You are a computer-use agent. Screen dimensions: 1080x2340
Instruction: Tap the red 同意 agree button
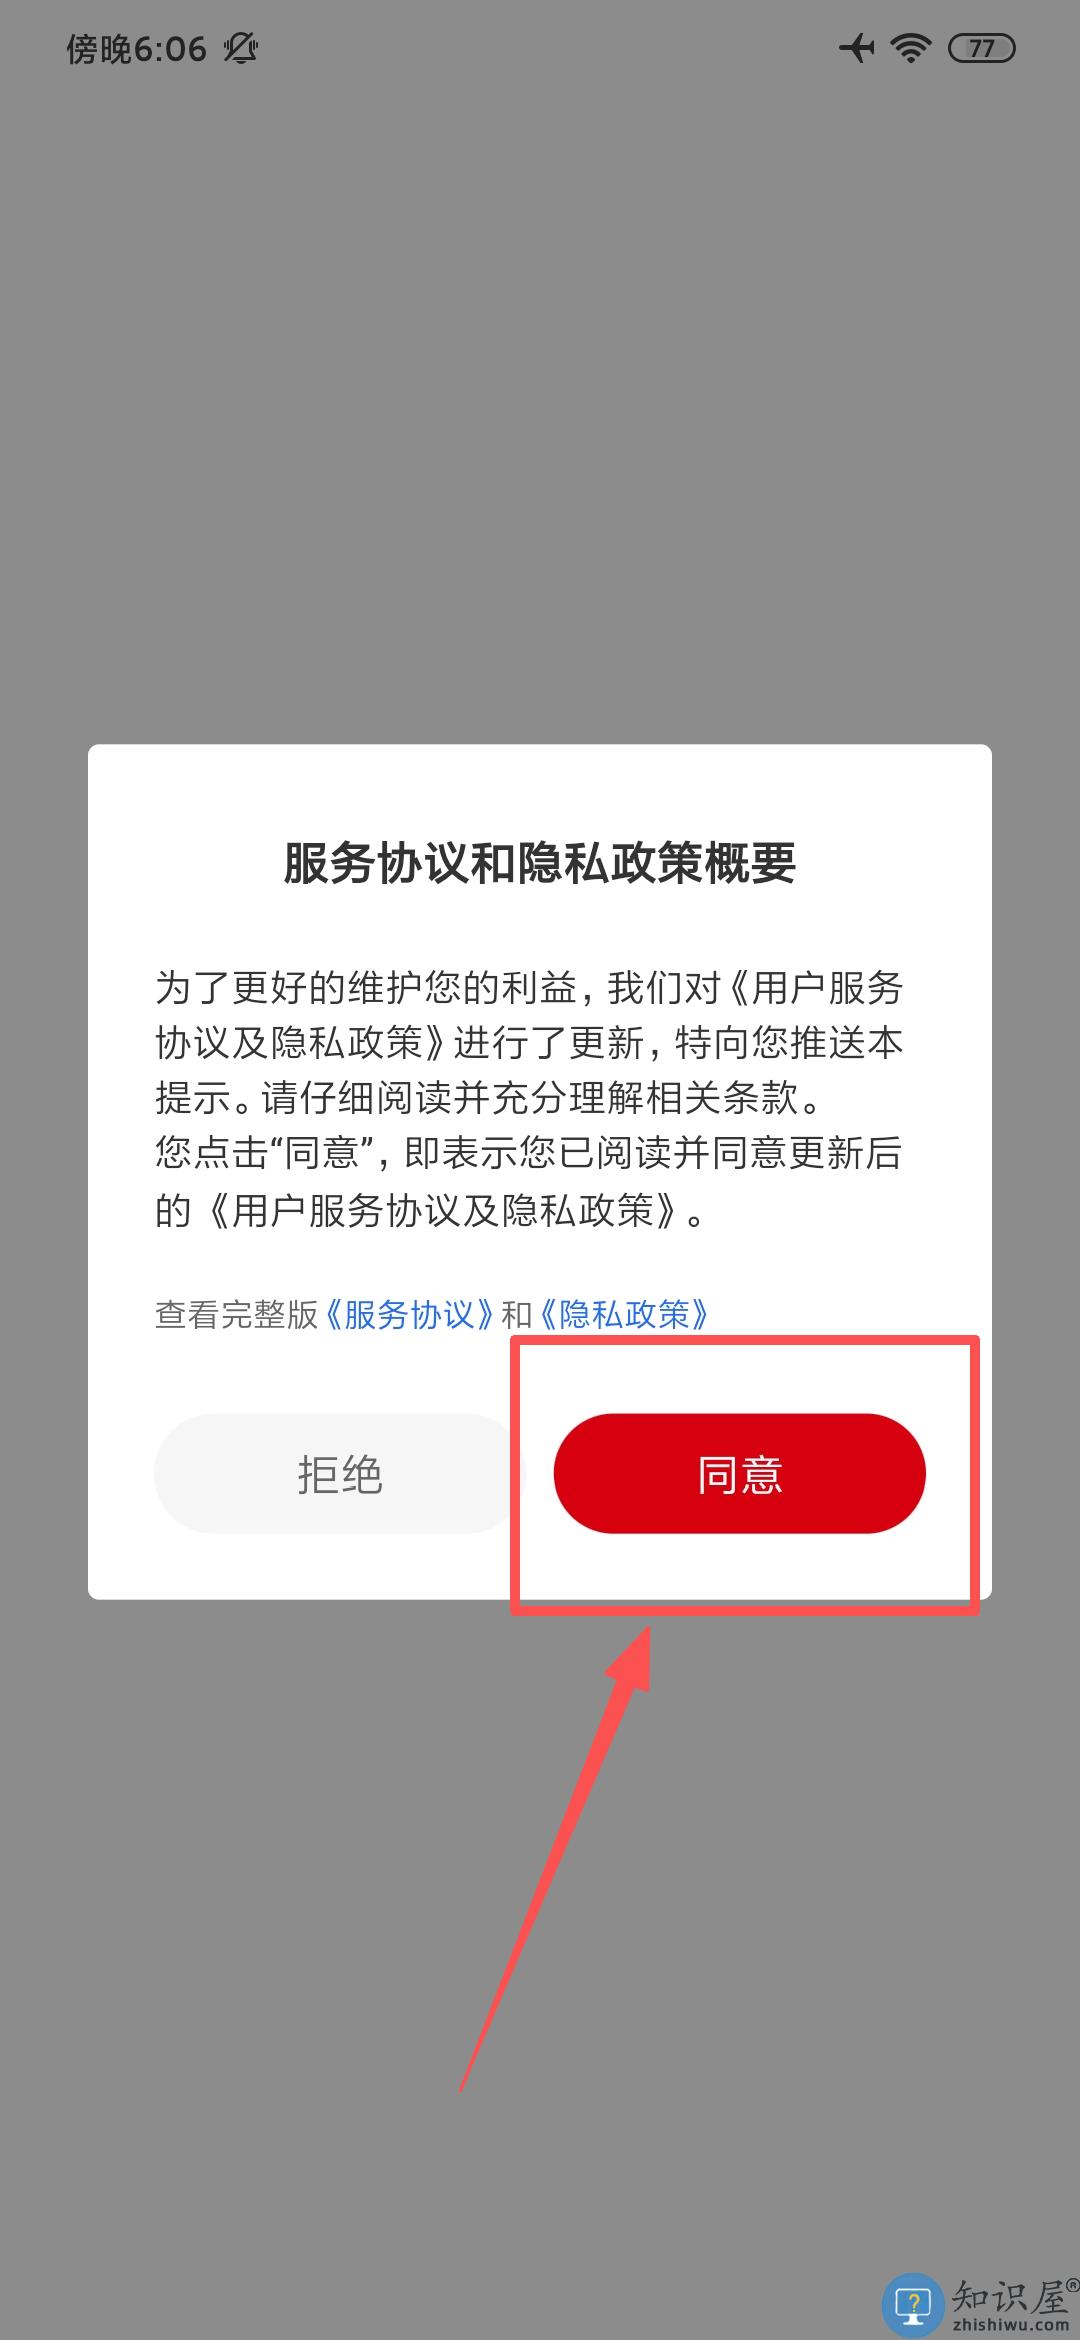(x=740, y=1473)
